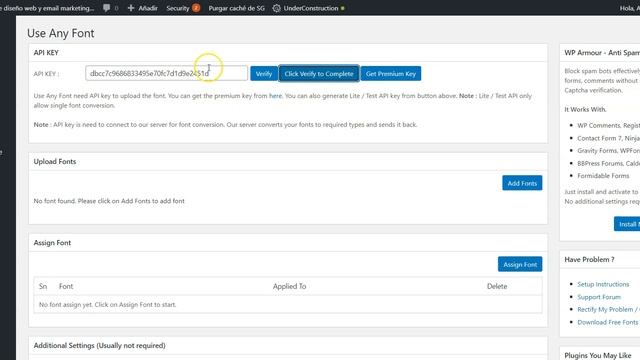Click the Assign Font button

[520, 264]
